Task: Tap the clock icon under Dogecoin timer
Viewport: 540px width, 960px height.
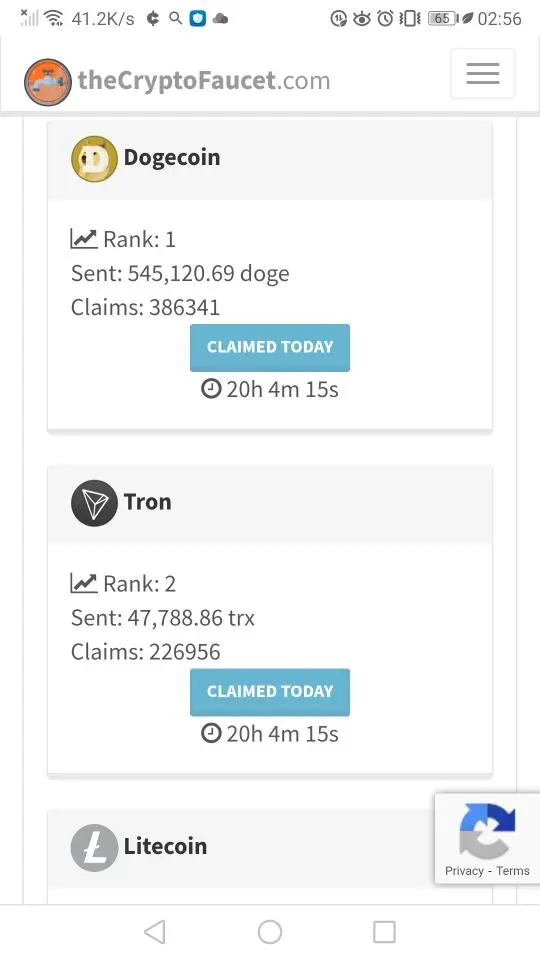Action: [211, 388]
